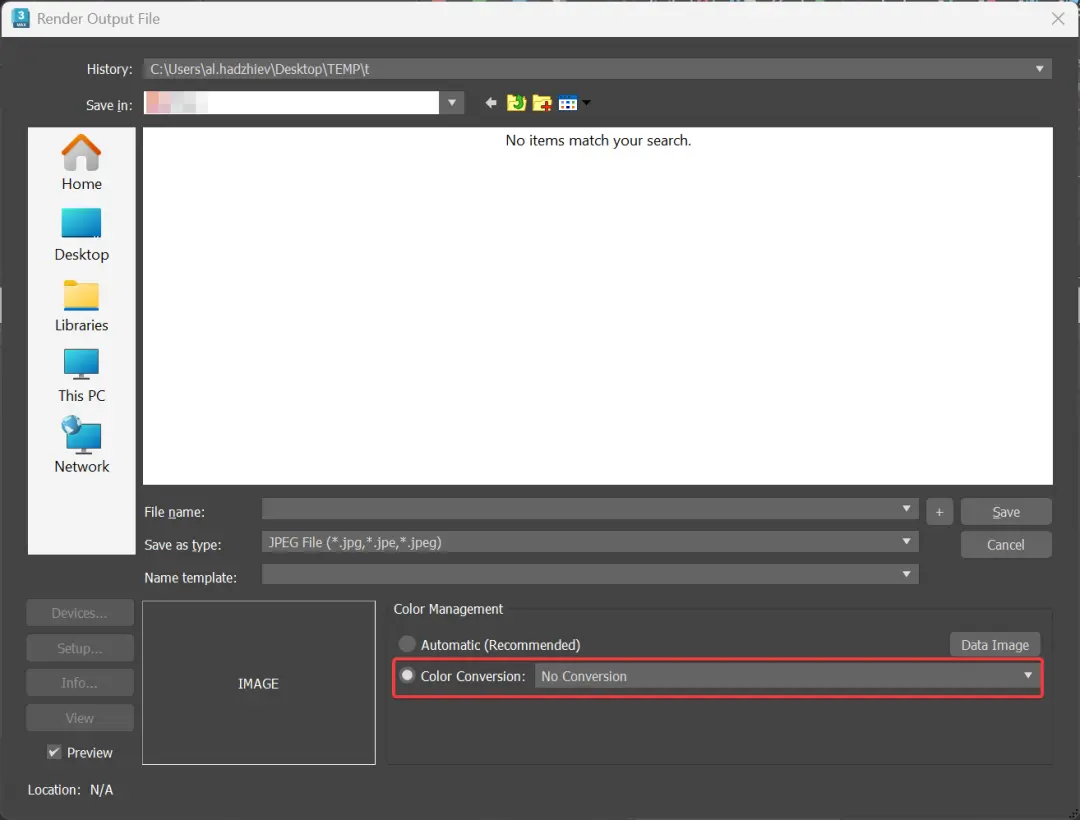
Task: Go to the Home location
Action: 81,162
